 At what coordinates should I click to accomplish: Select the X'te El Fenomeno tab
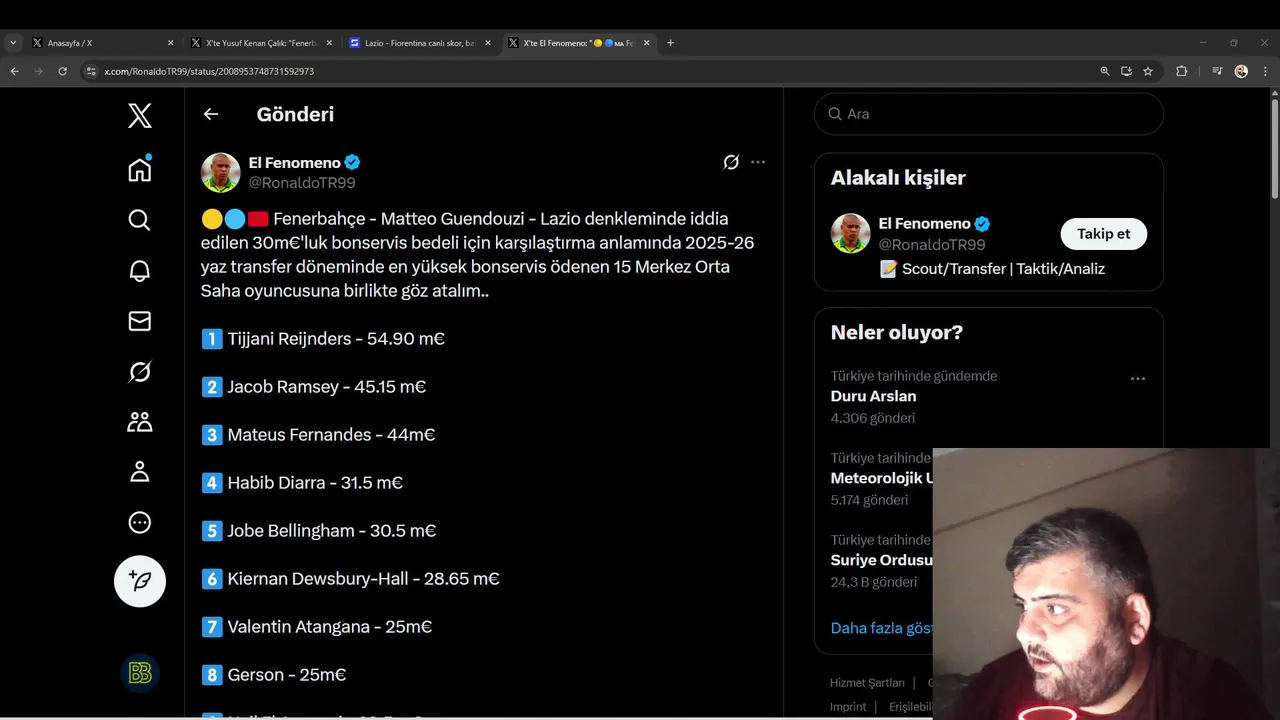[x=578, y=43]
